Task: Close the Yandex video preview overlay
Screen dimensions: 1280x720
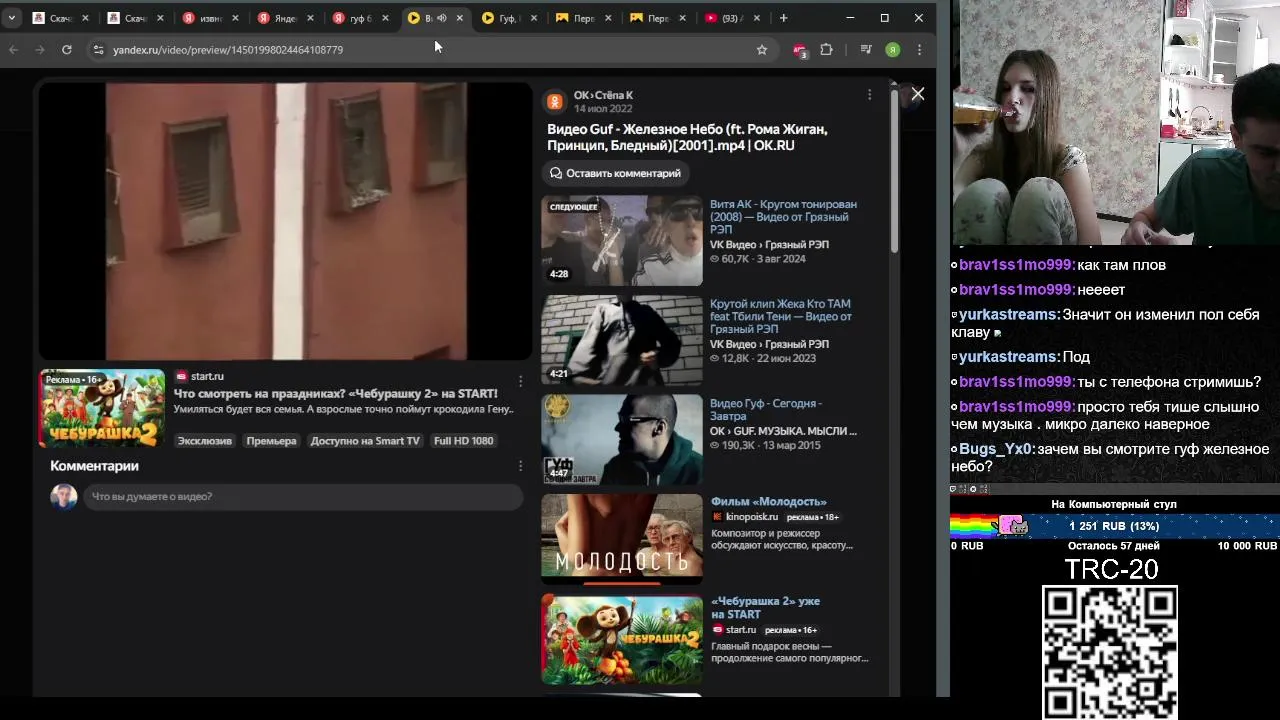Action: (x=917, y=94)
